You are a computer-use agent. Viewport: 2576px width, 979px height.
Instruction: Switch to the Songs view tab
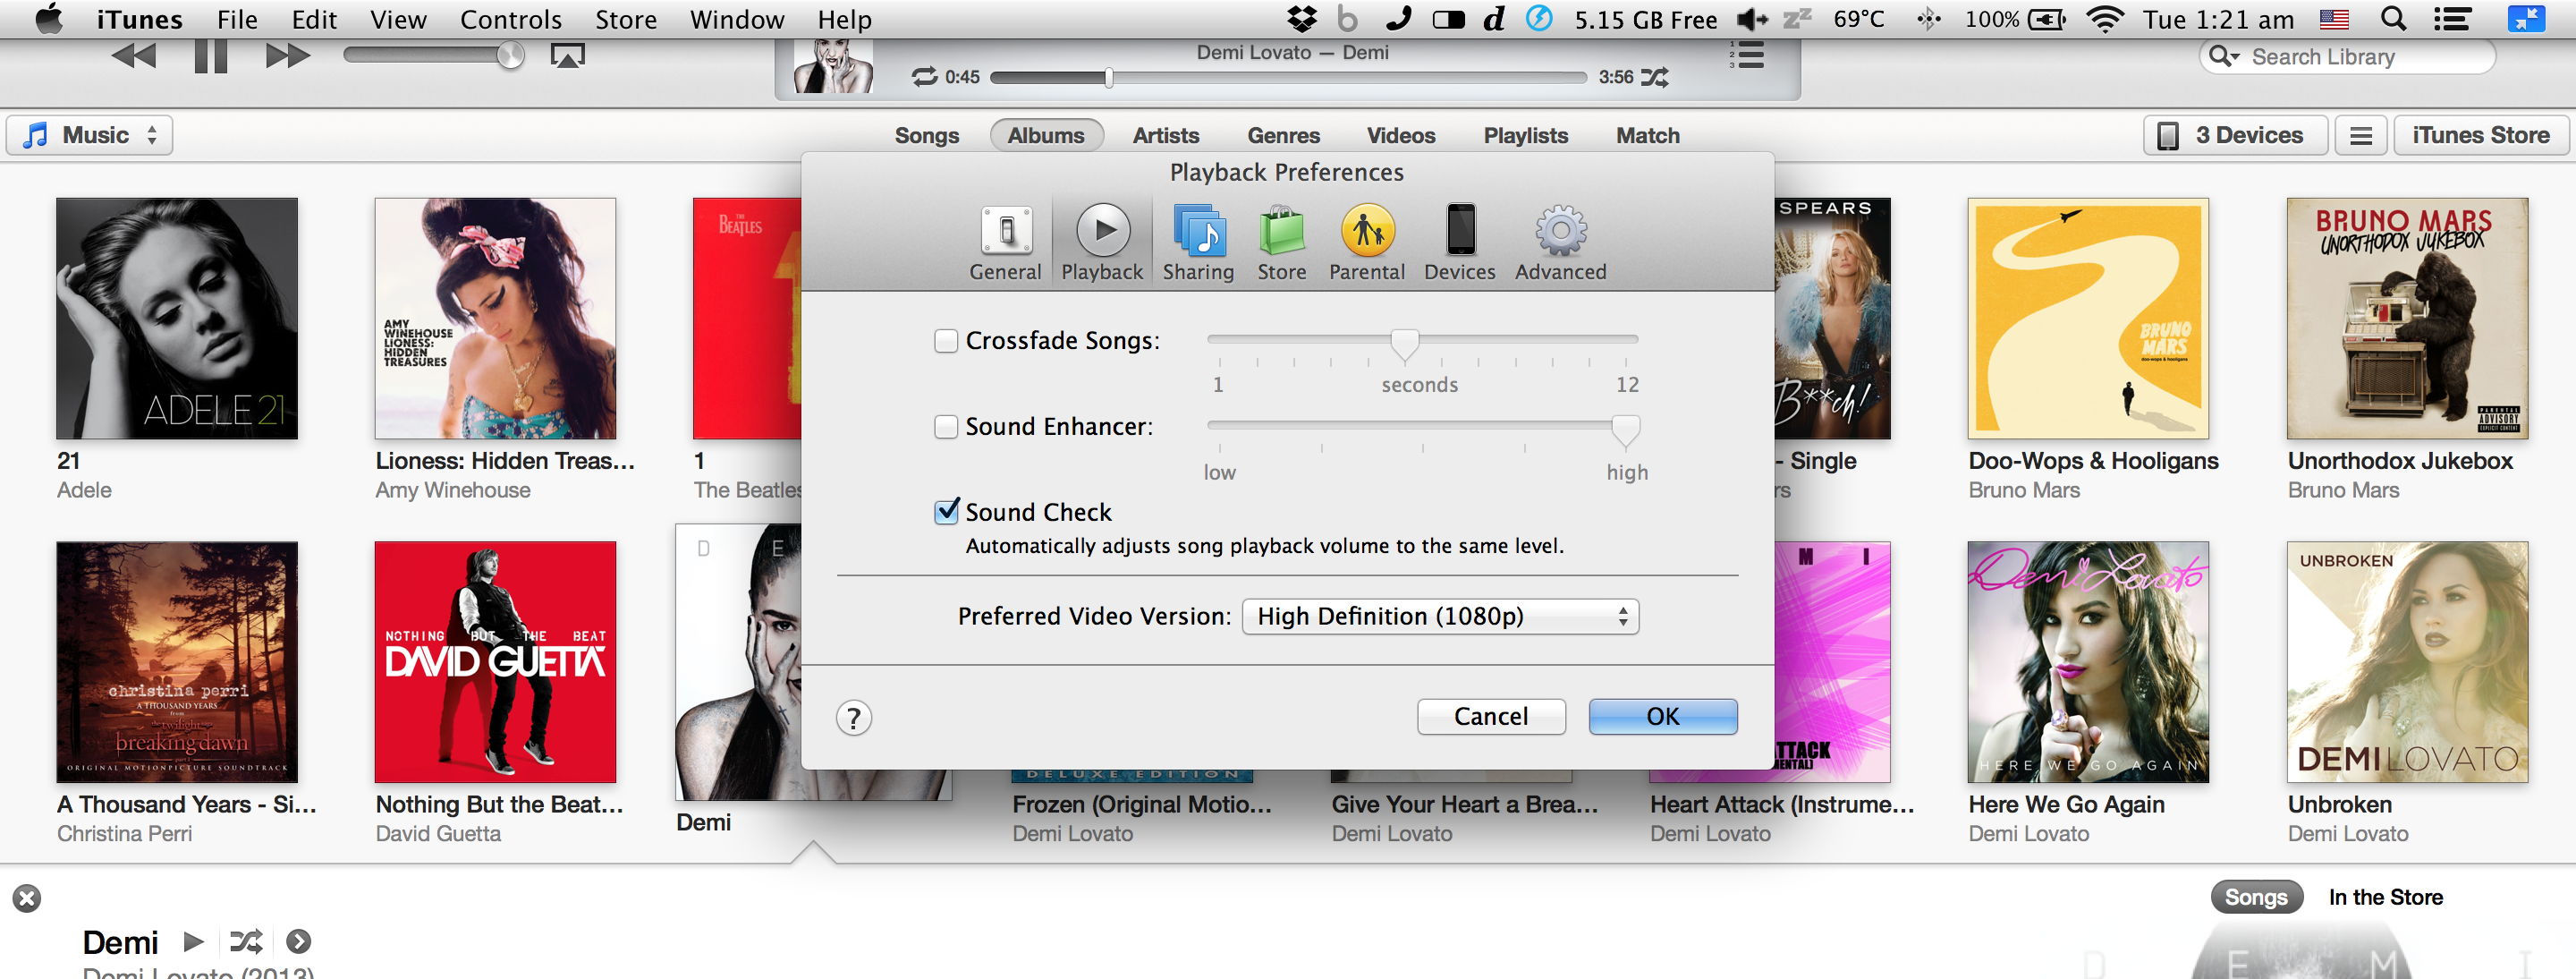[926, 135]
